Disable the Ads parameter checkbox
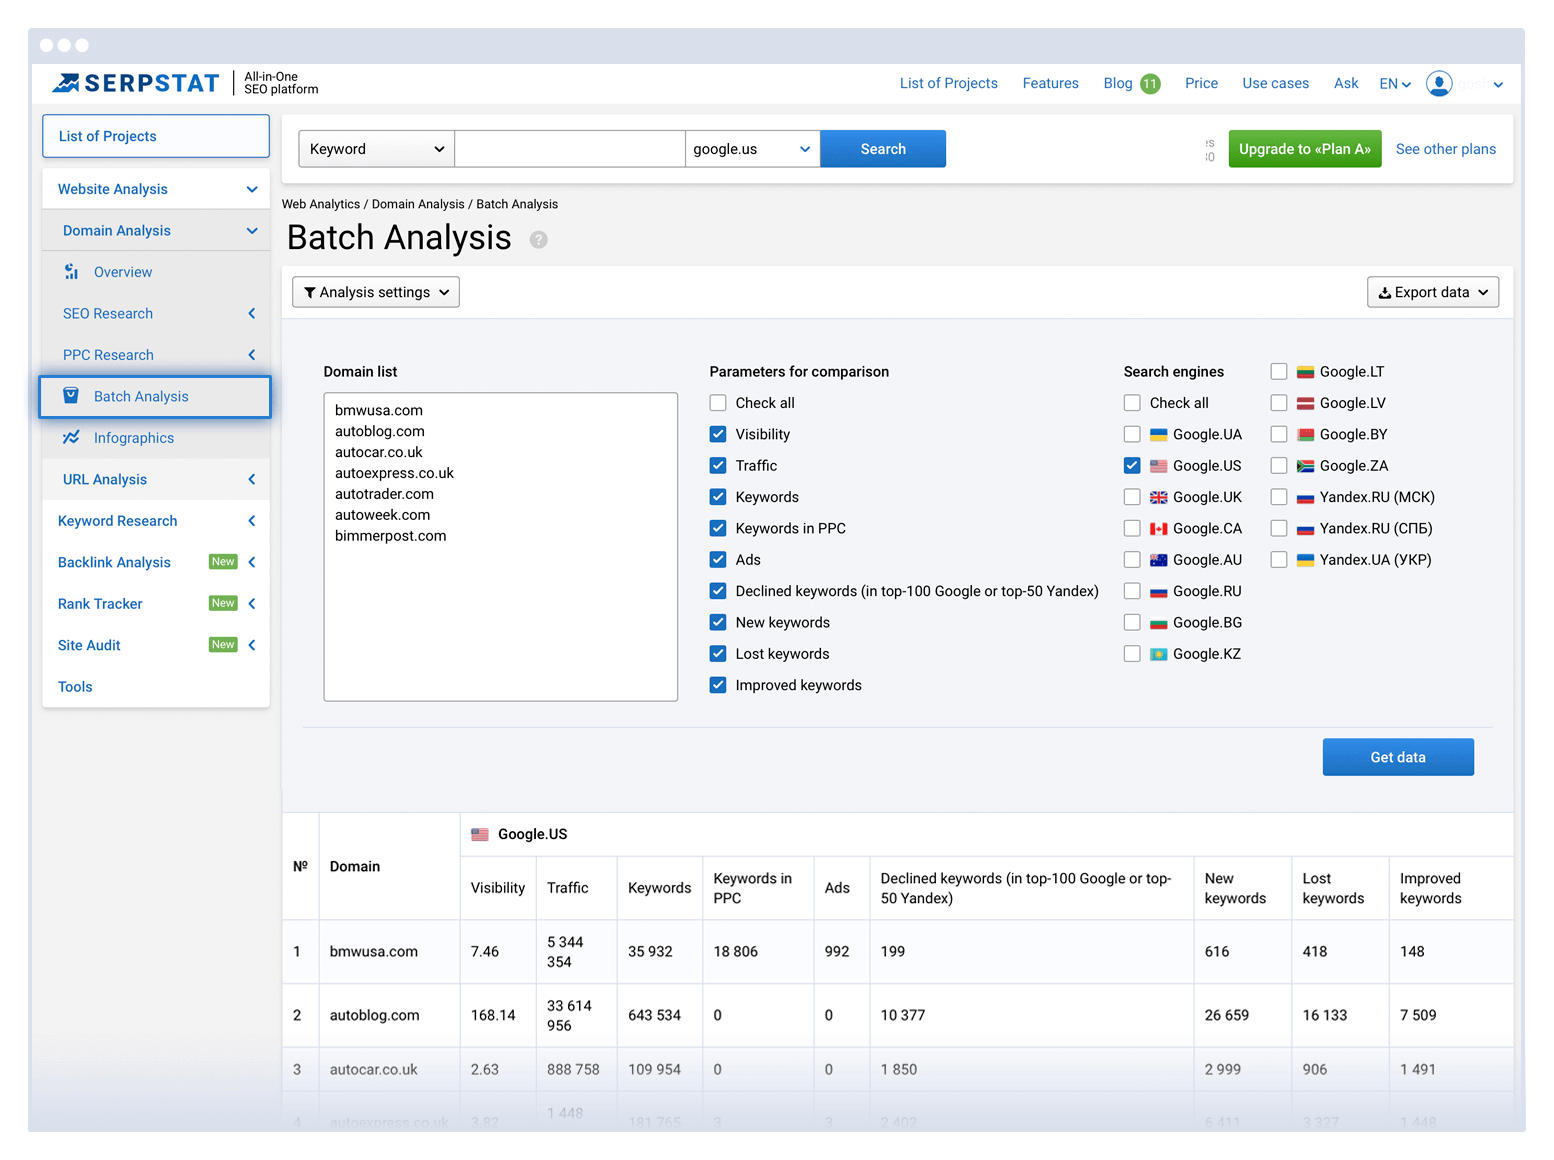This screenshot has height=1160, width=1554. (x=718, y=560)
